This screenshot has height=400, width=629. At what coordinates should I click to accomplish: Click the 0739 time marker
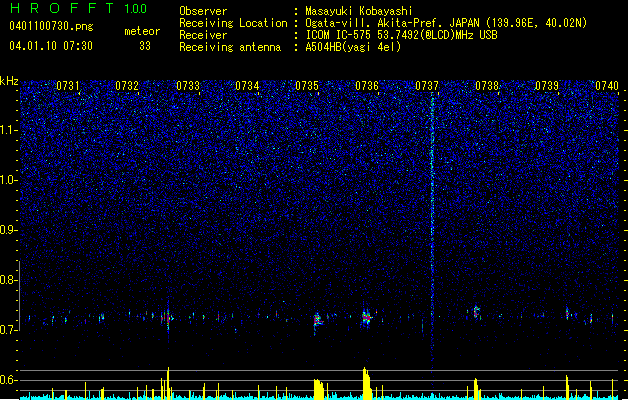point(547,86)
